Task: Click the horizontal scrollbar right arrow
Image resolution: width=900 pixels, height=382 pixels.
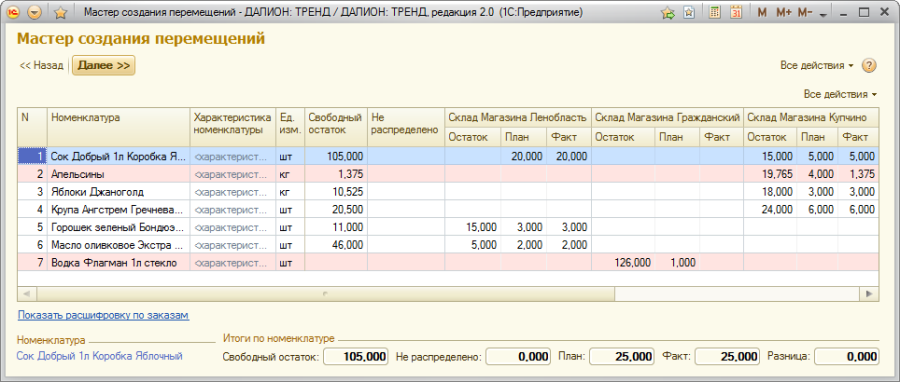Action: click(x=869, y=294)
